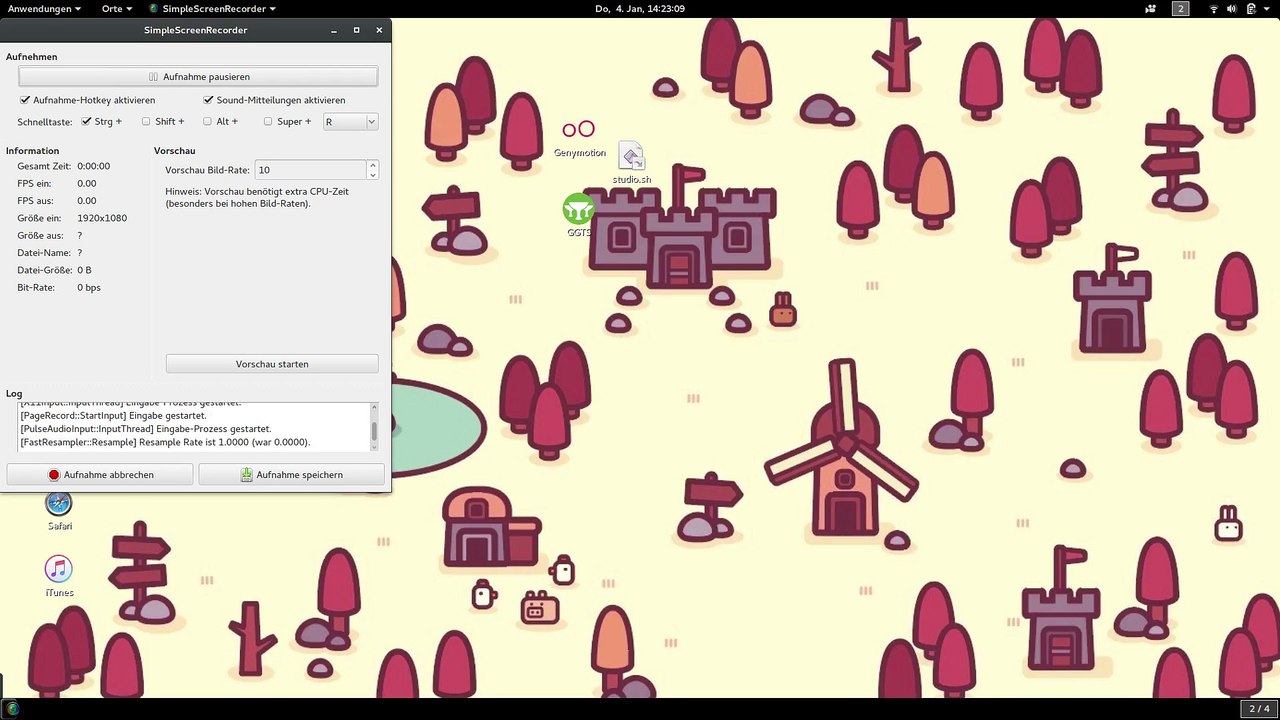Open the Anwendungen menu
Viewport: 1280px width, 720px height.
pos(44,8)
